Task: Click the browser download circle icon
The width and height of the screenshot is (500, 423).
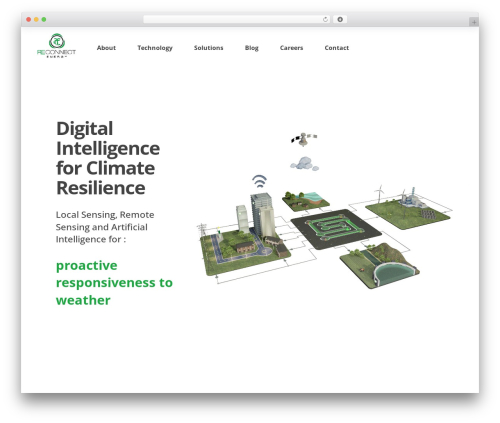Action: (x=340, y=19)
